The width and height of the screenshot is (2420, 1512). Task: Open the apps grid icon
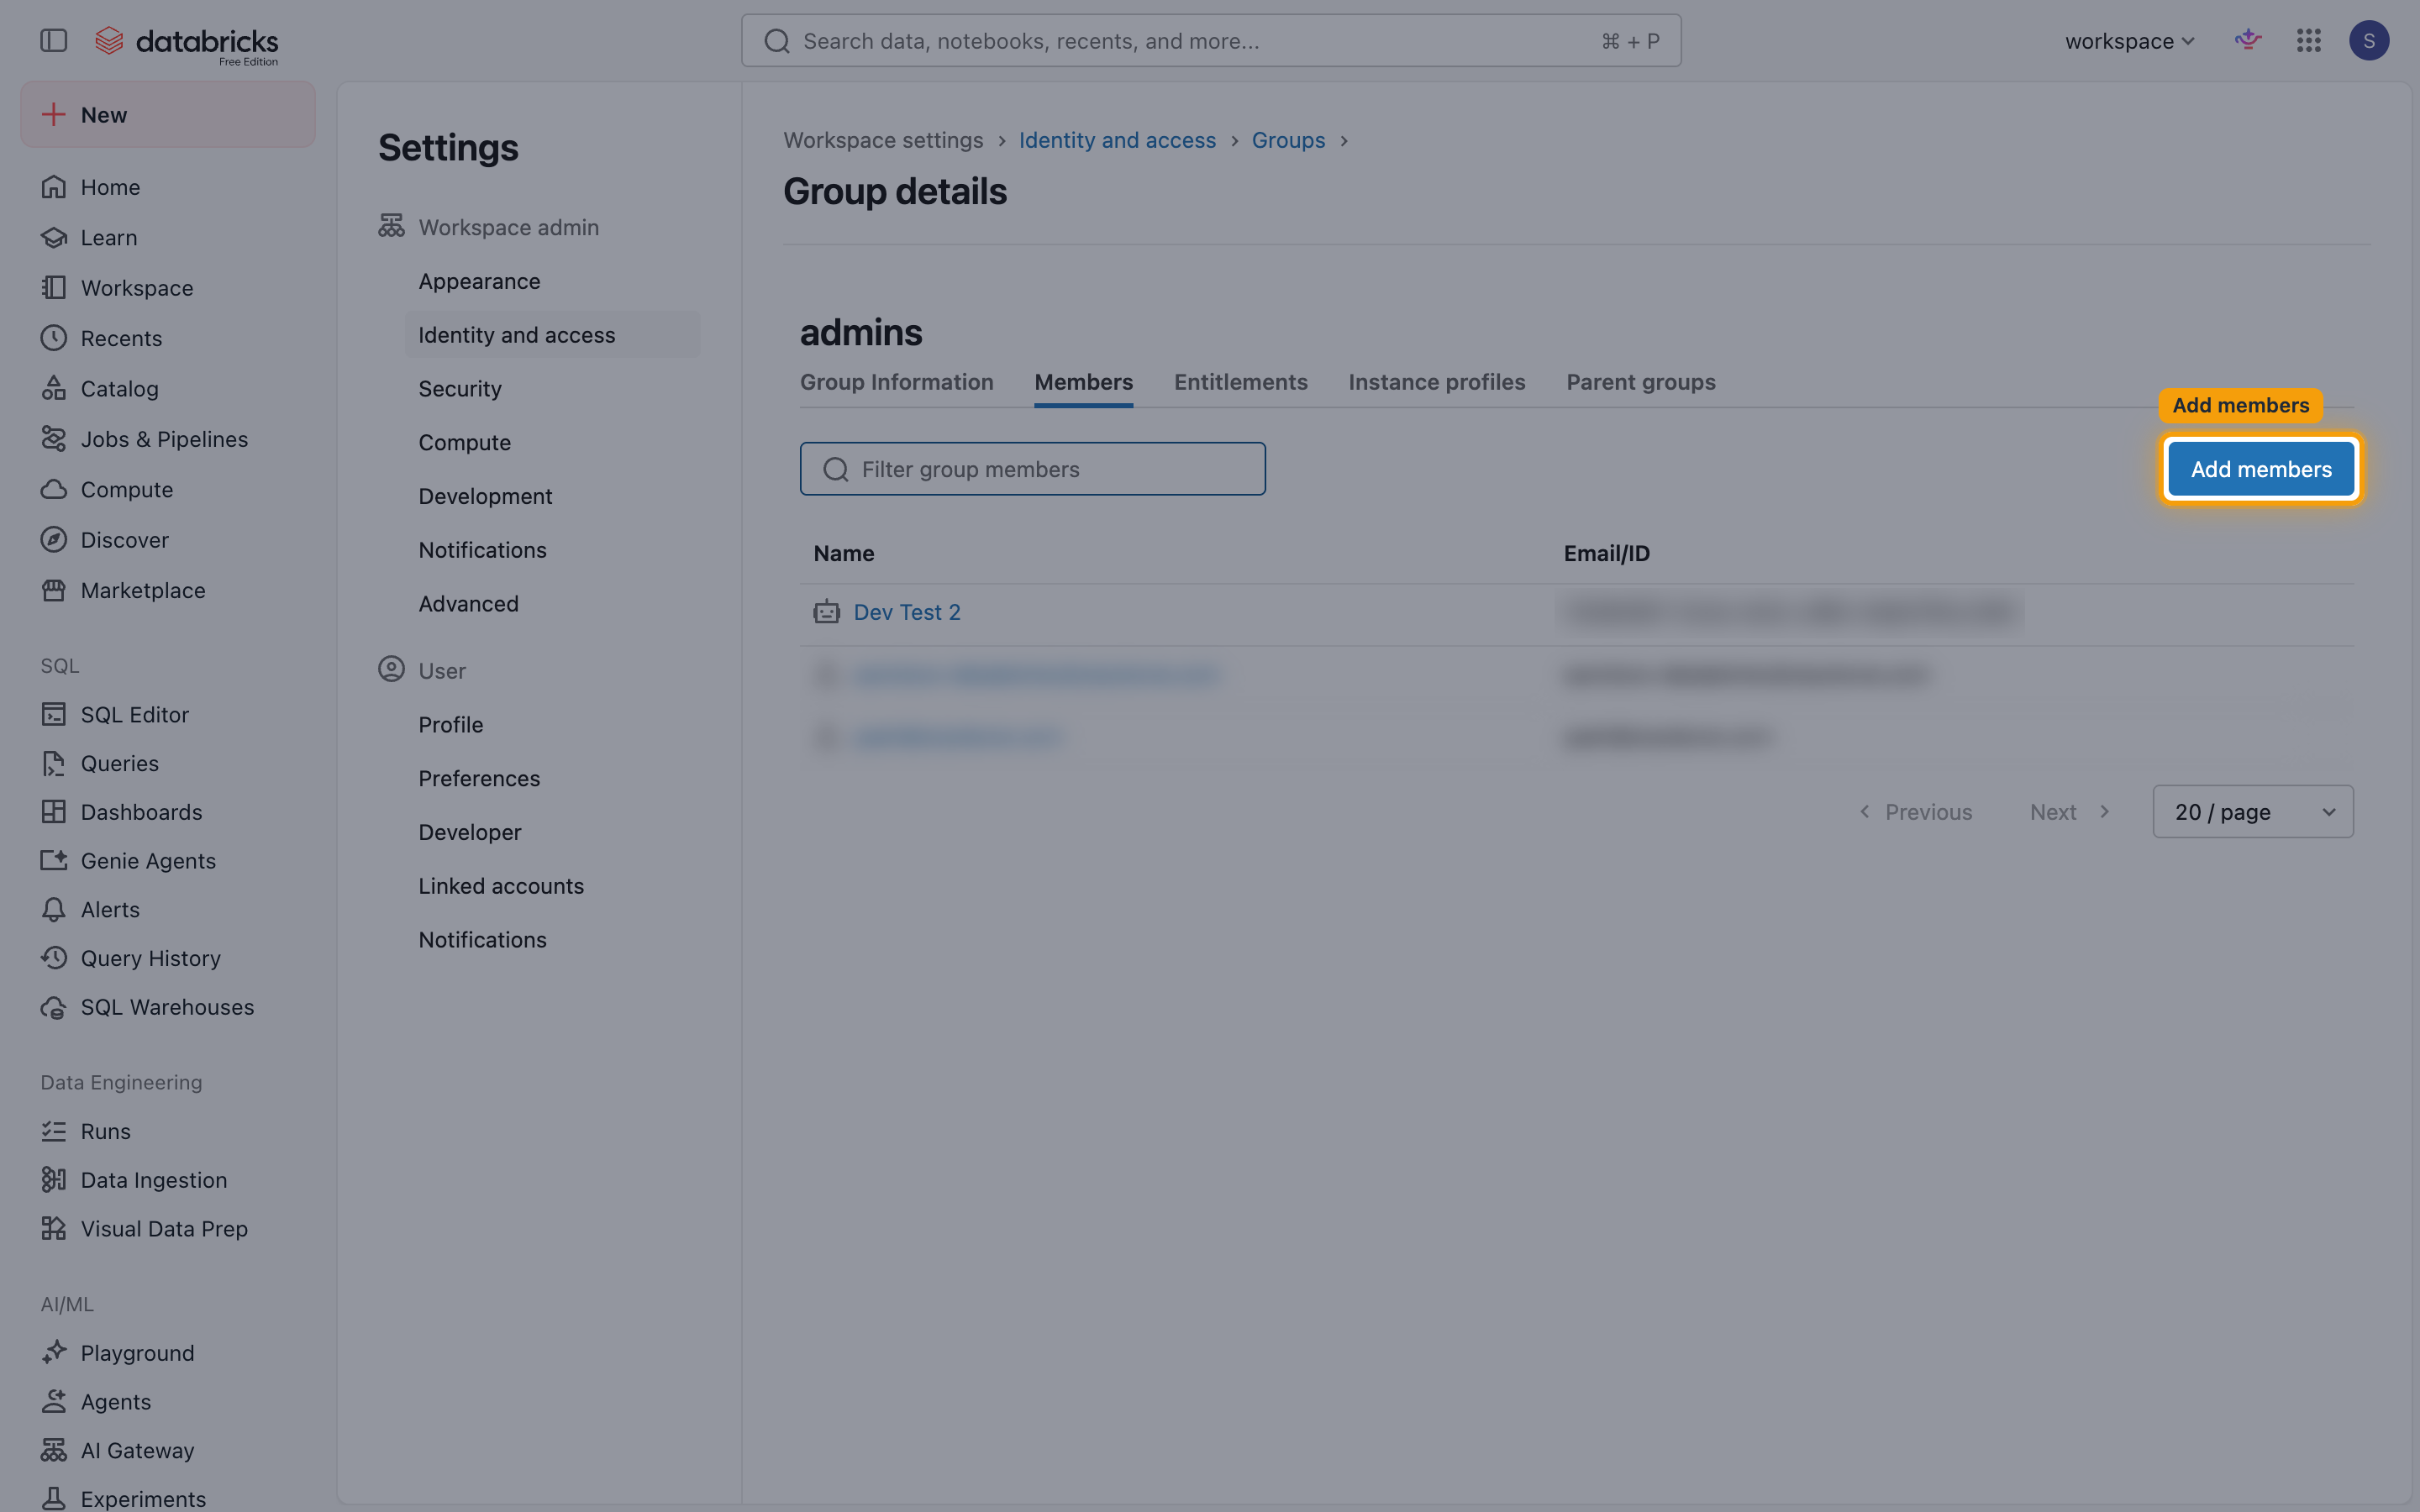tap(2309, 41)
